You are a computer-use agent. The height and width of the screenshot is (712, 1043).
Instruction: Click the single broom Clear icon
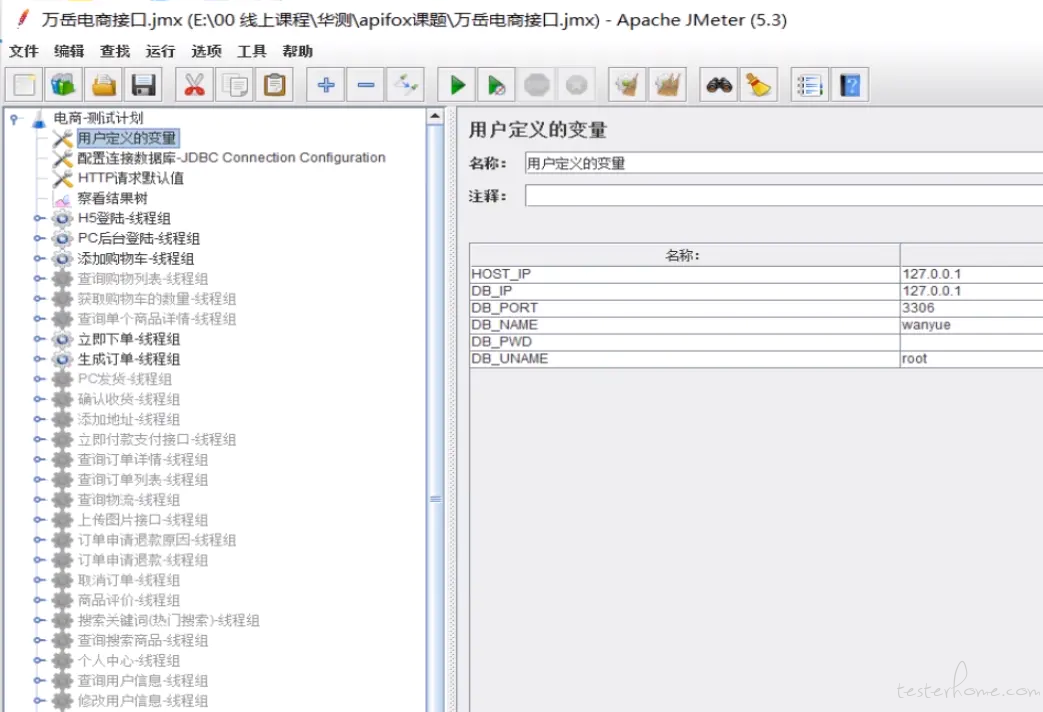pos(627,85)
